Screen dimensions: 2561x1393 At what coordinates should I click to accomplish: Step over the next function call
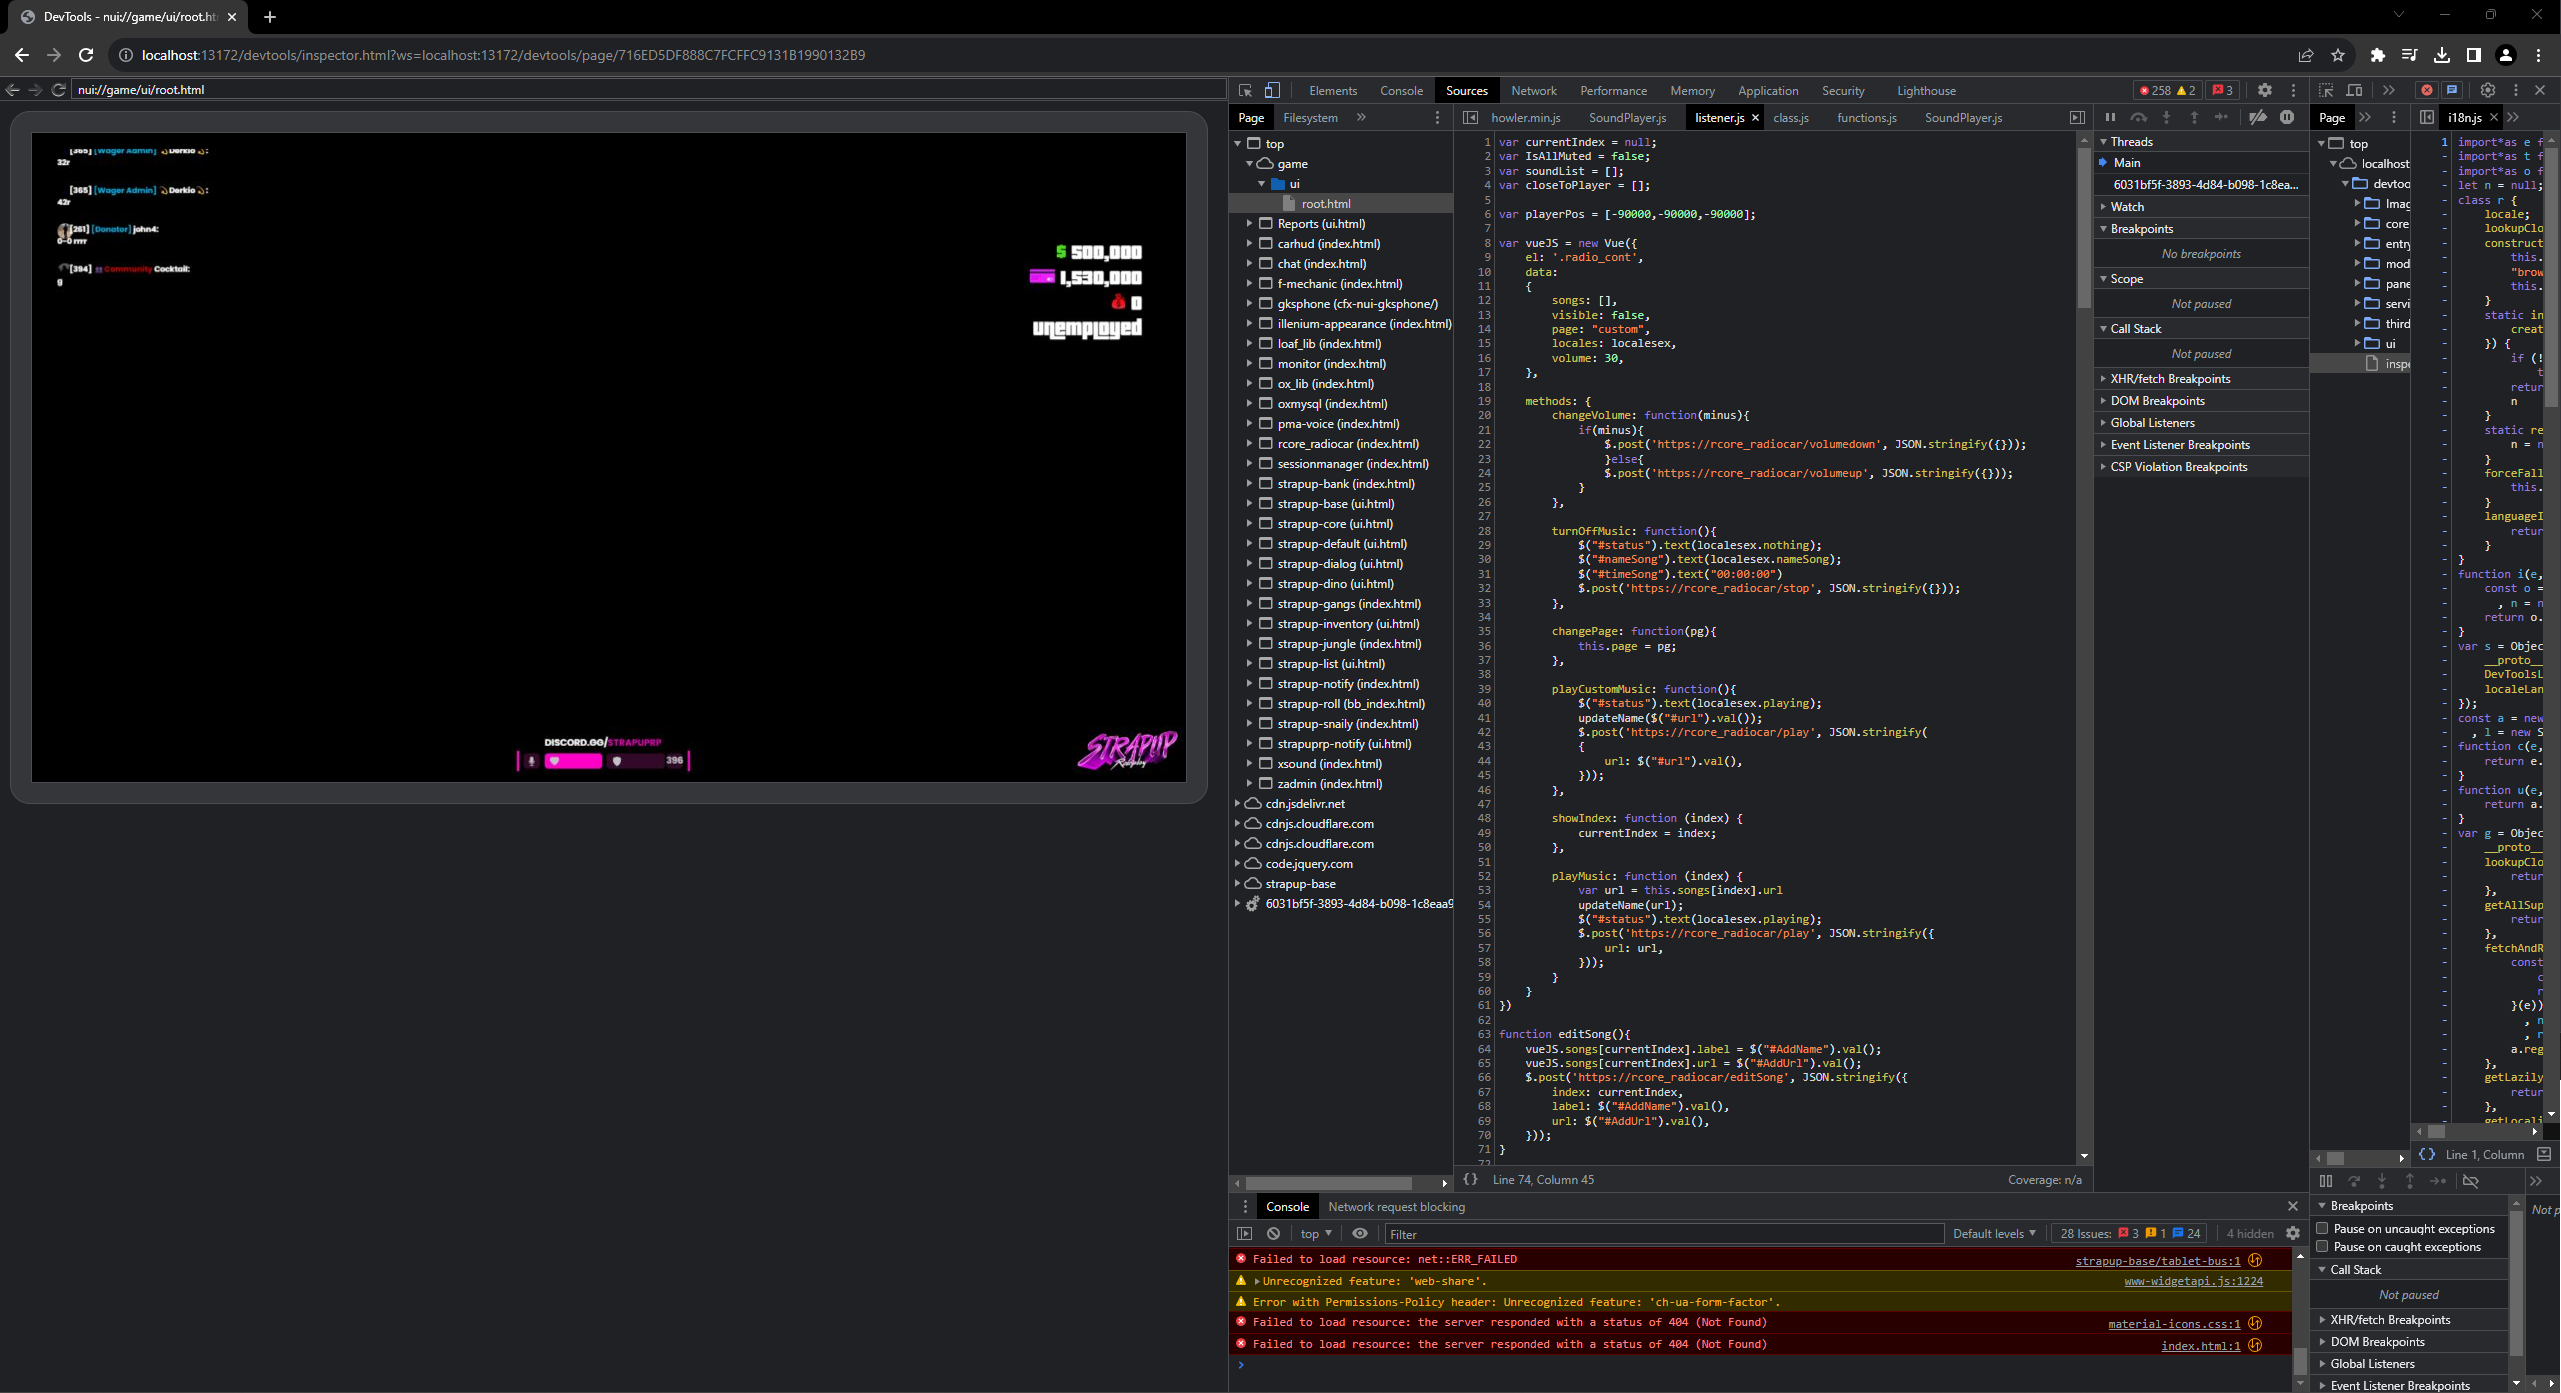click(2140, 117)
